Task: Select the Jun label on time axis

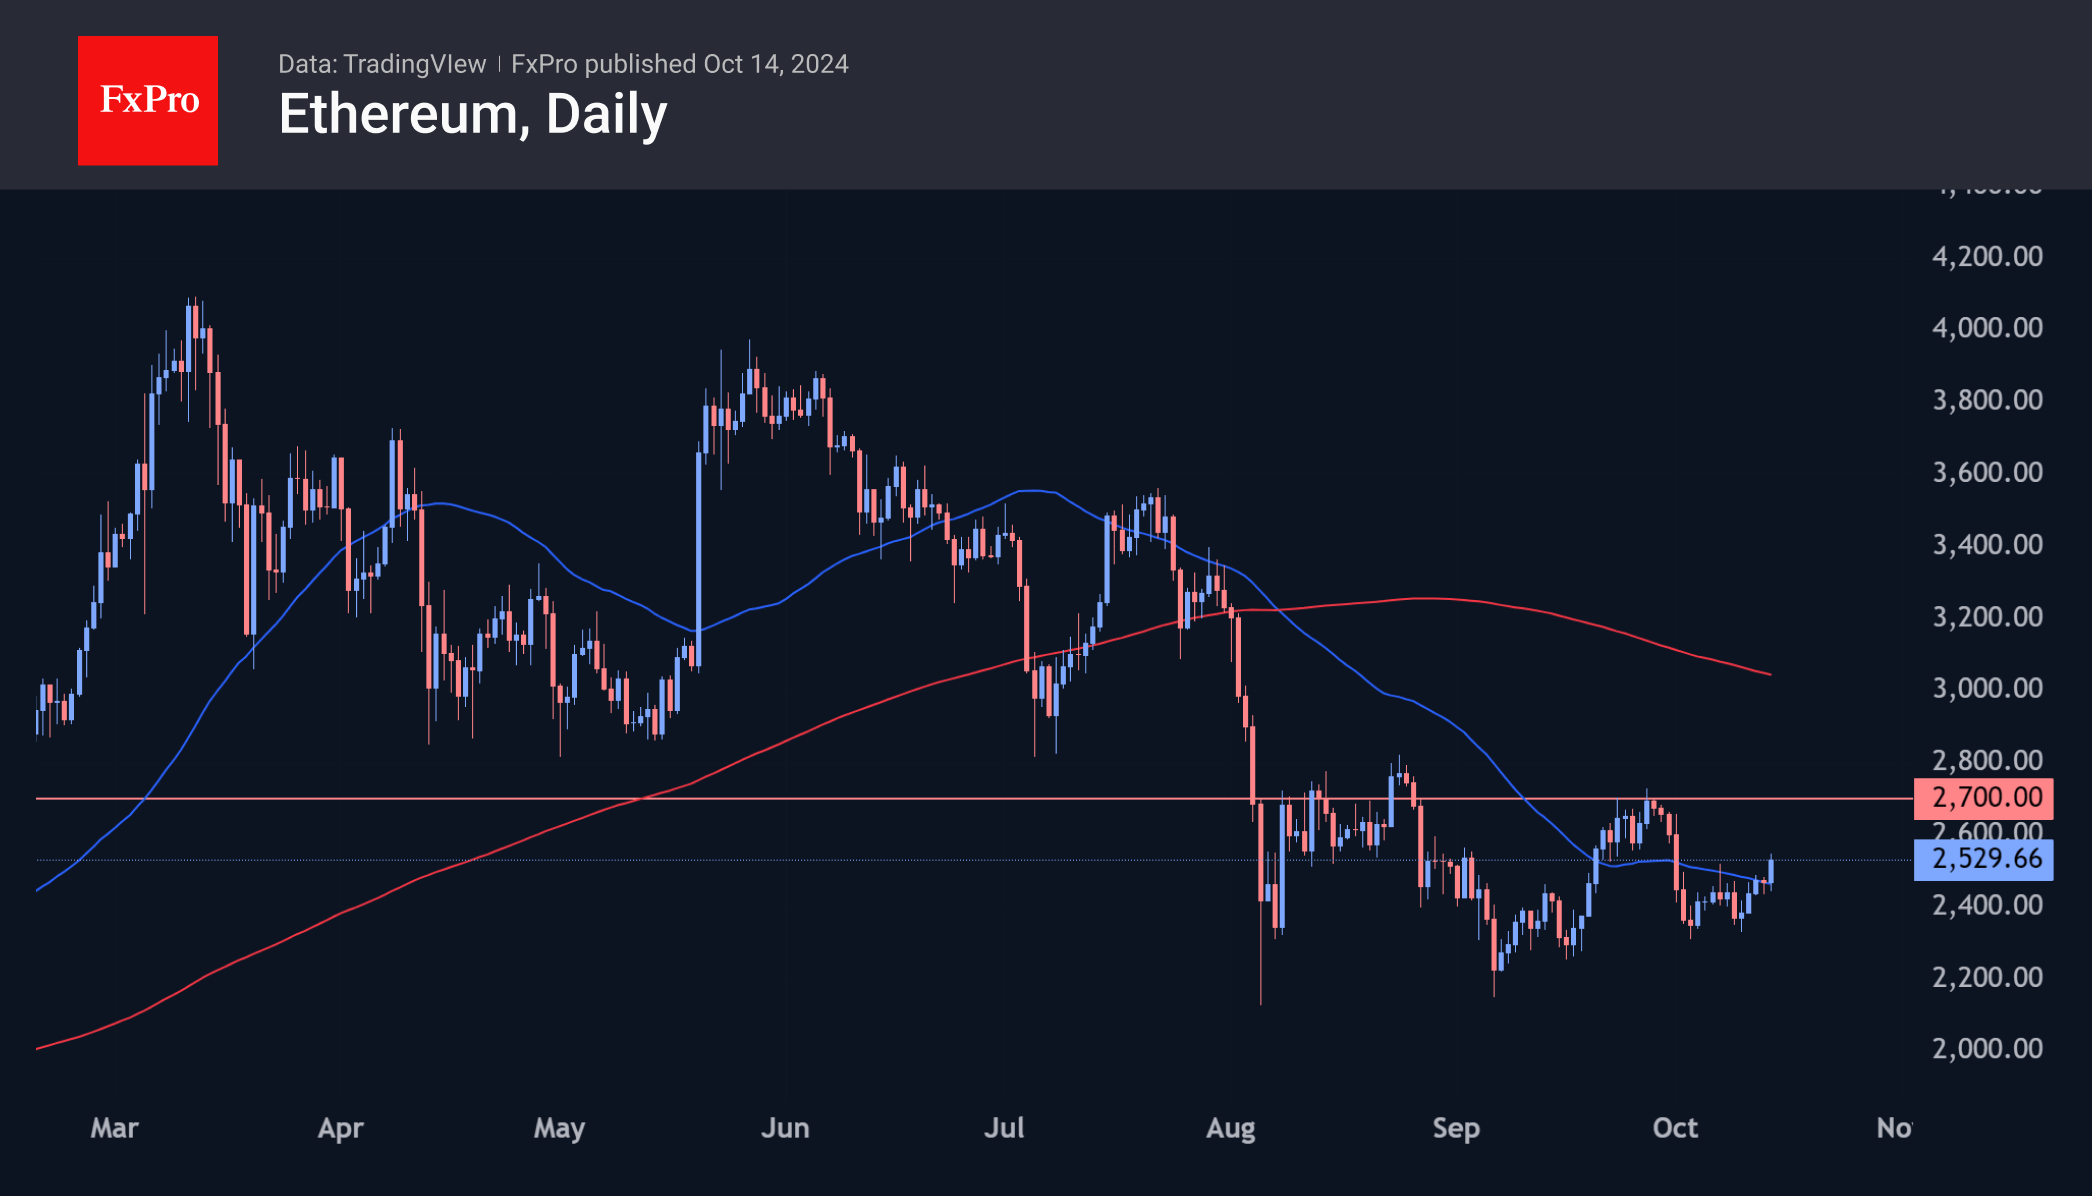Action: point(785,1128)
